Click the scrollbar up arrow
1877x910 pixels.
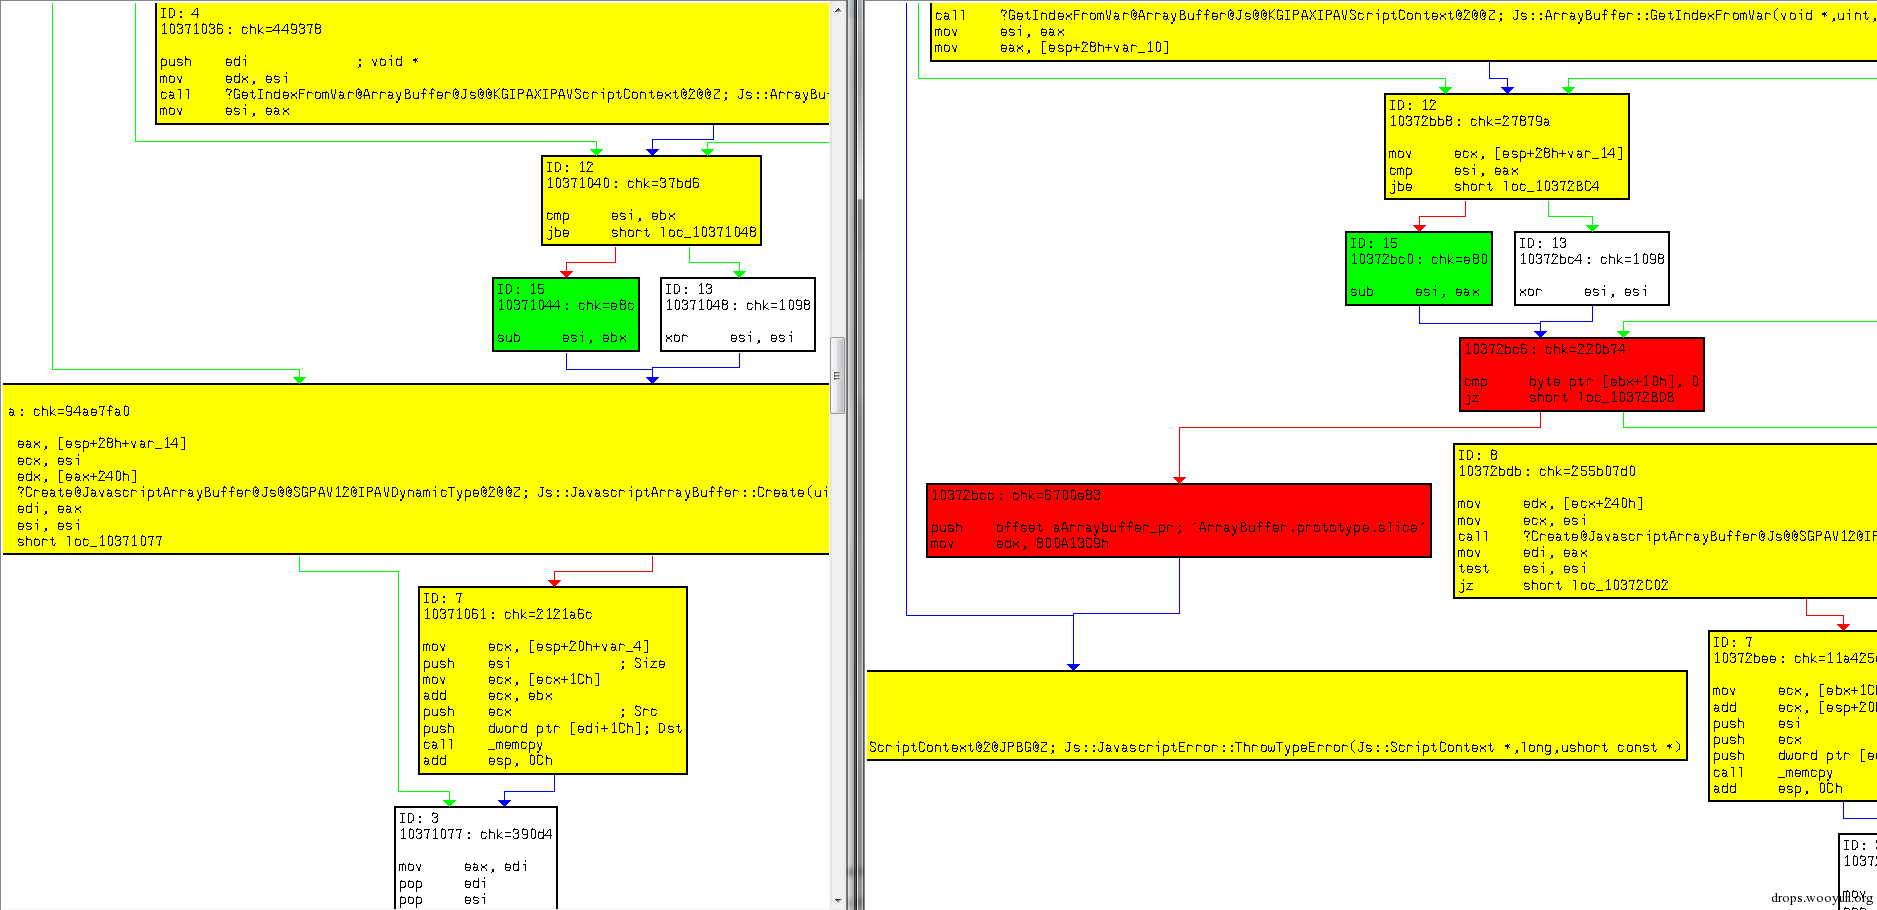coord(836,10)
